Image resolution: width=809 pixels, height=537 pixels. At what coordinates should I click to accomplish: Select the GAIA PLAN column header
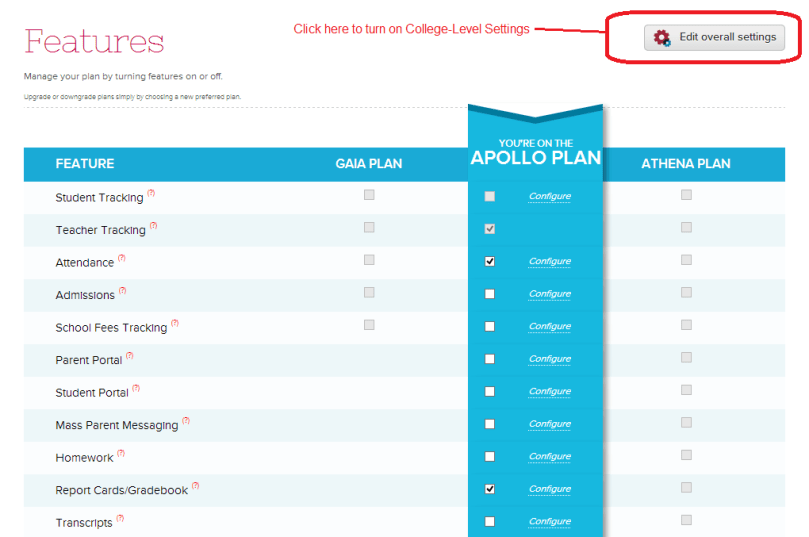368,164
